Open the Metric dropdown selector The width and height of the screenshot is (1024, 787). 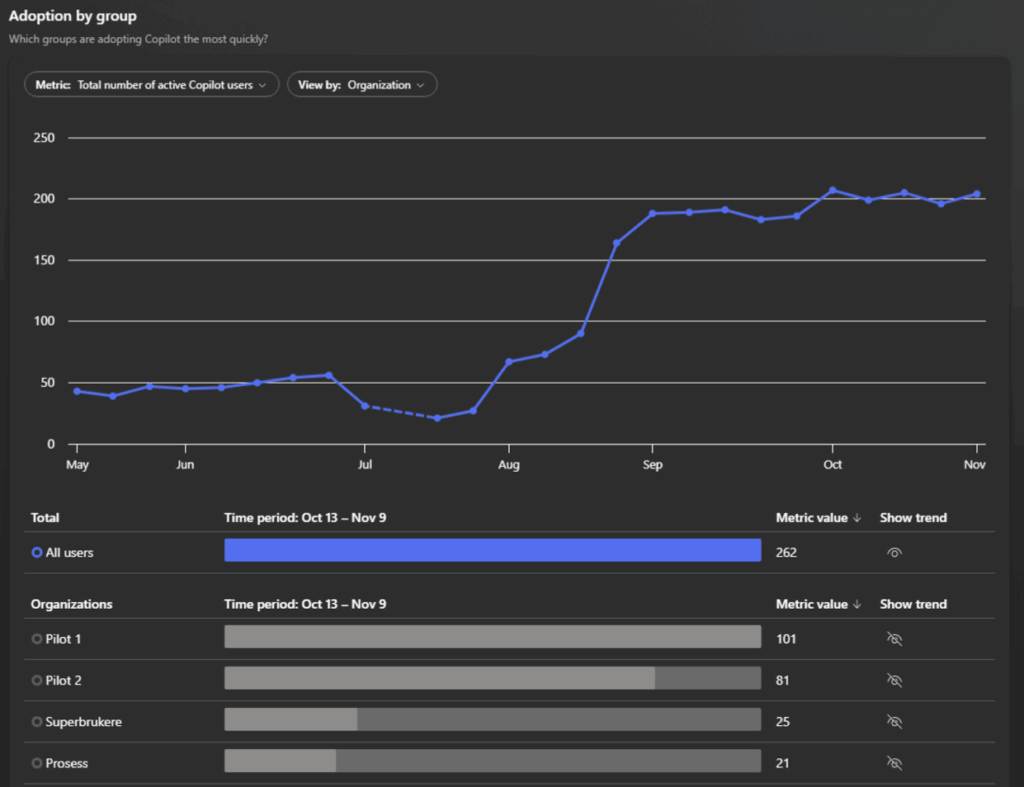pyautogui.click(x=151, y=85)
